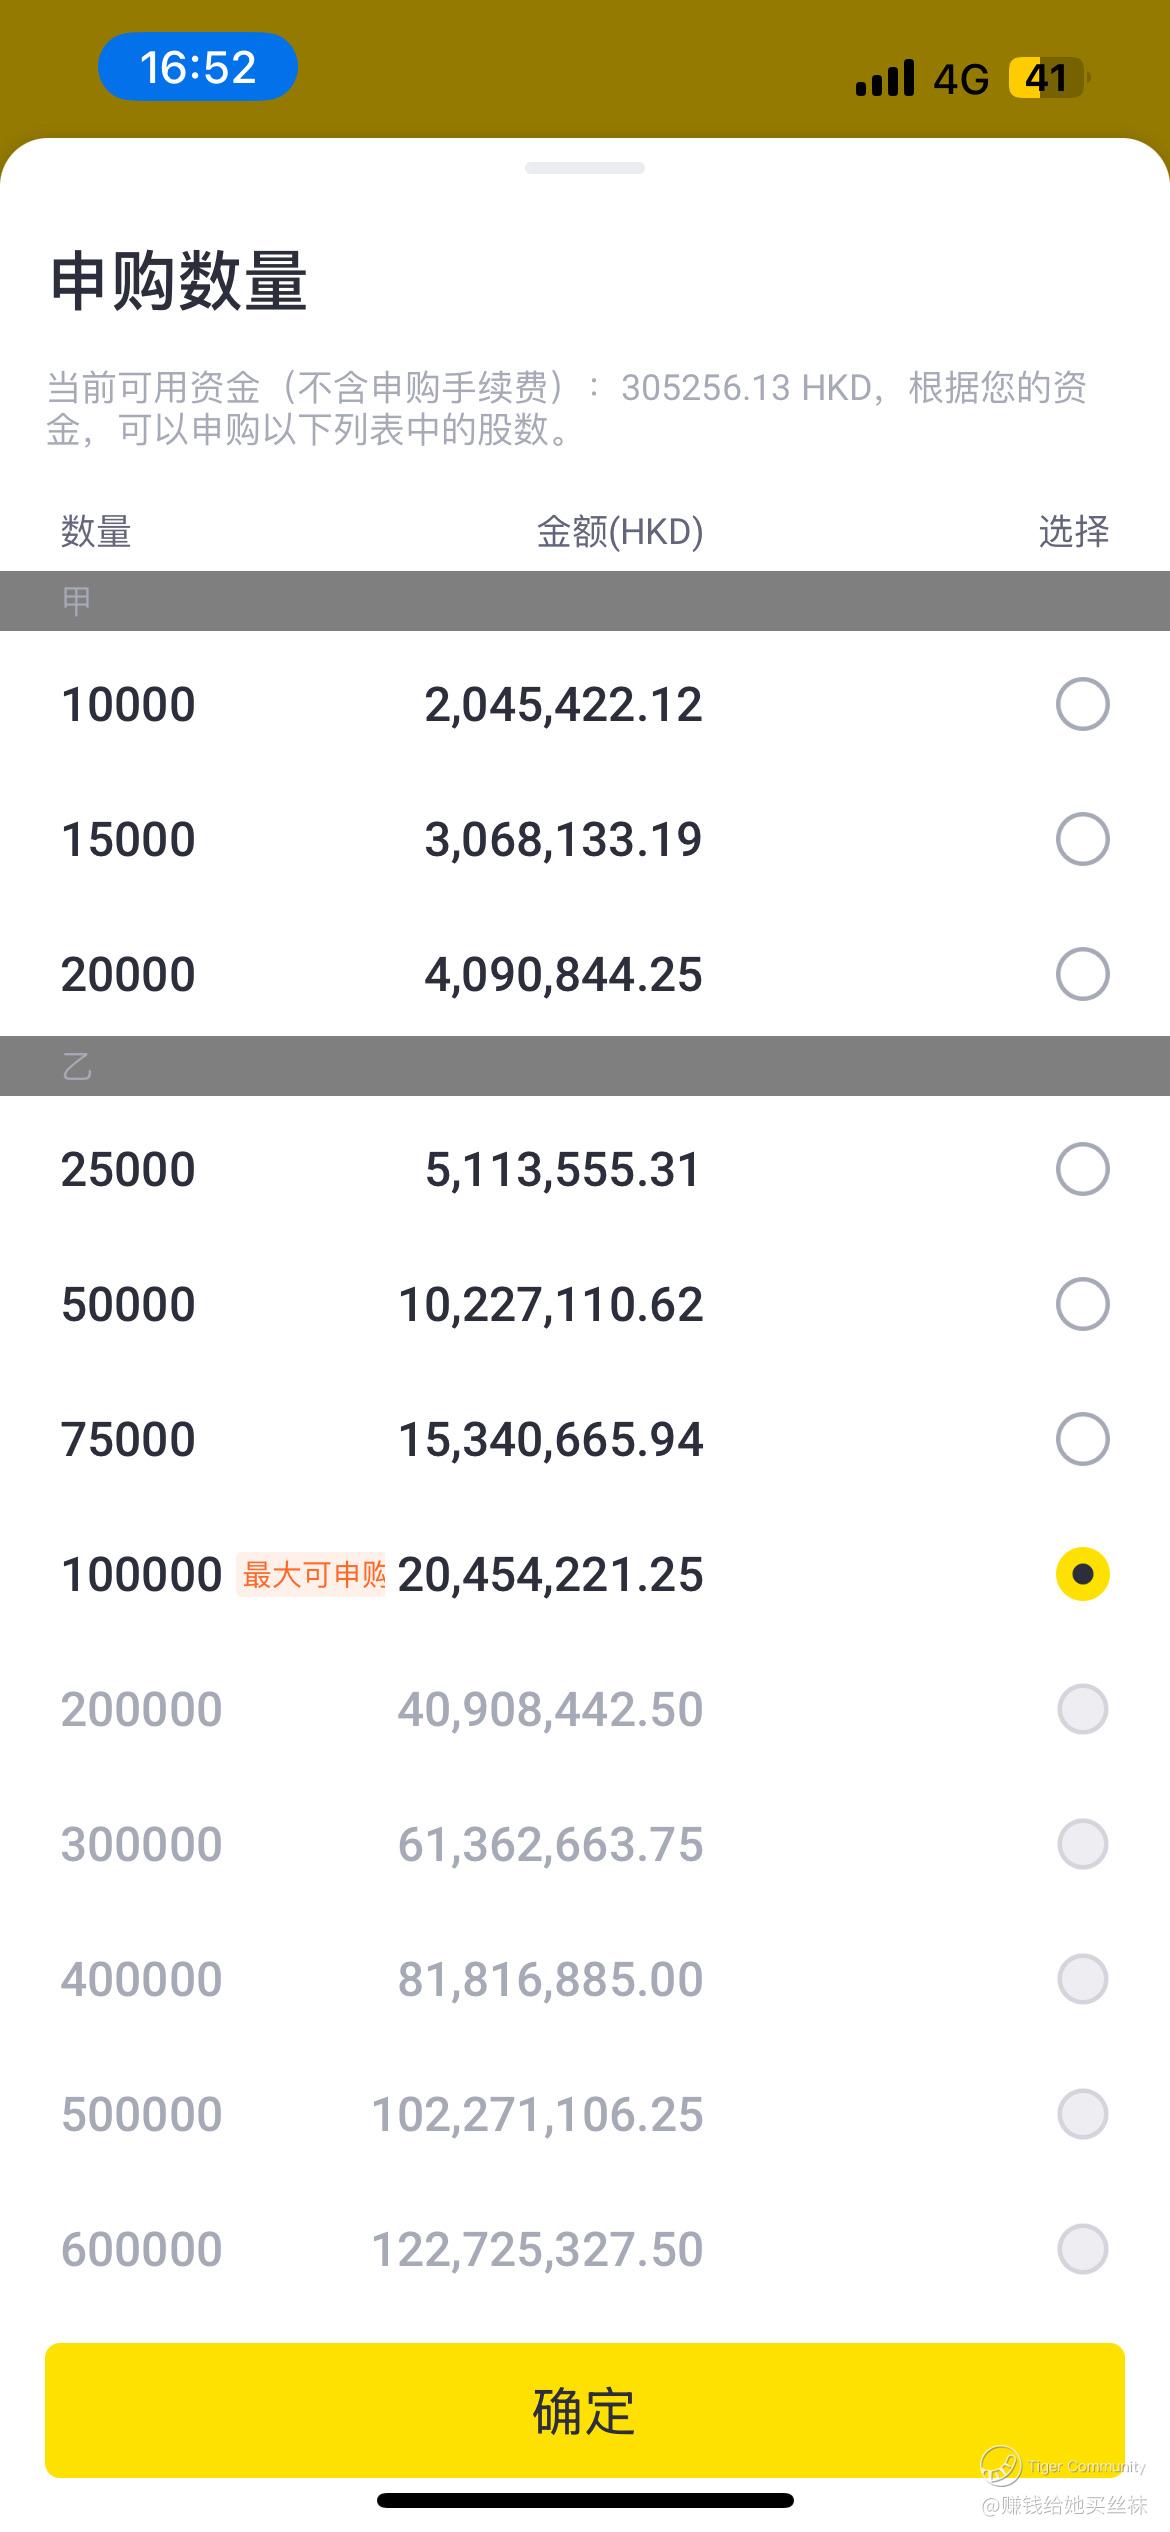Image resolution: width=1170 pixels, height=2532 pixels.
Task: Tap the 10,227,110.62 amount row
Action: point(551,1305)
